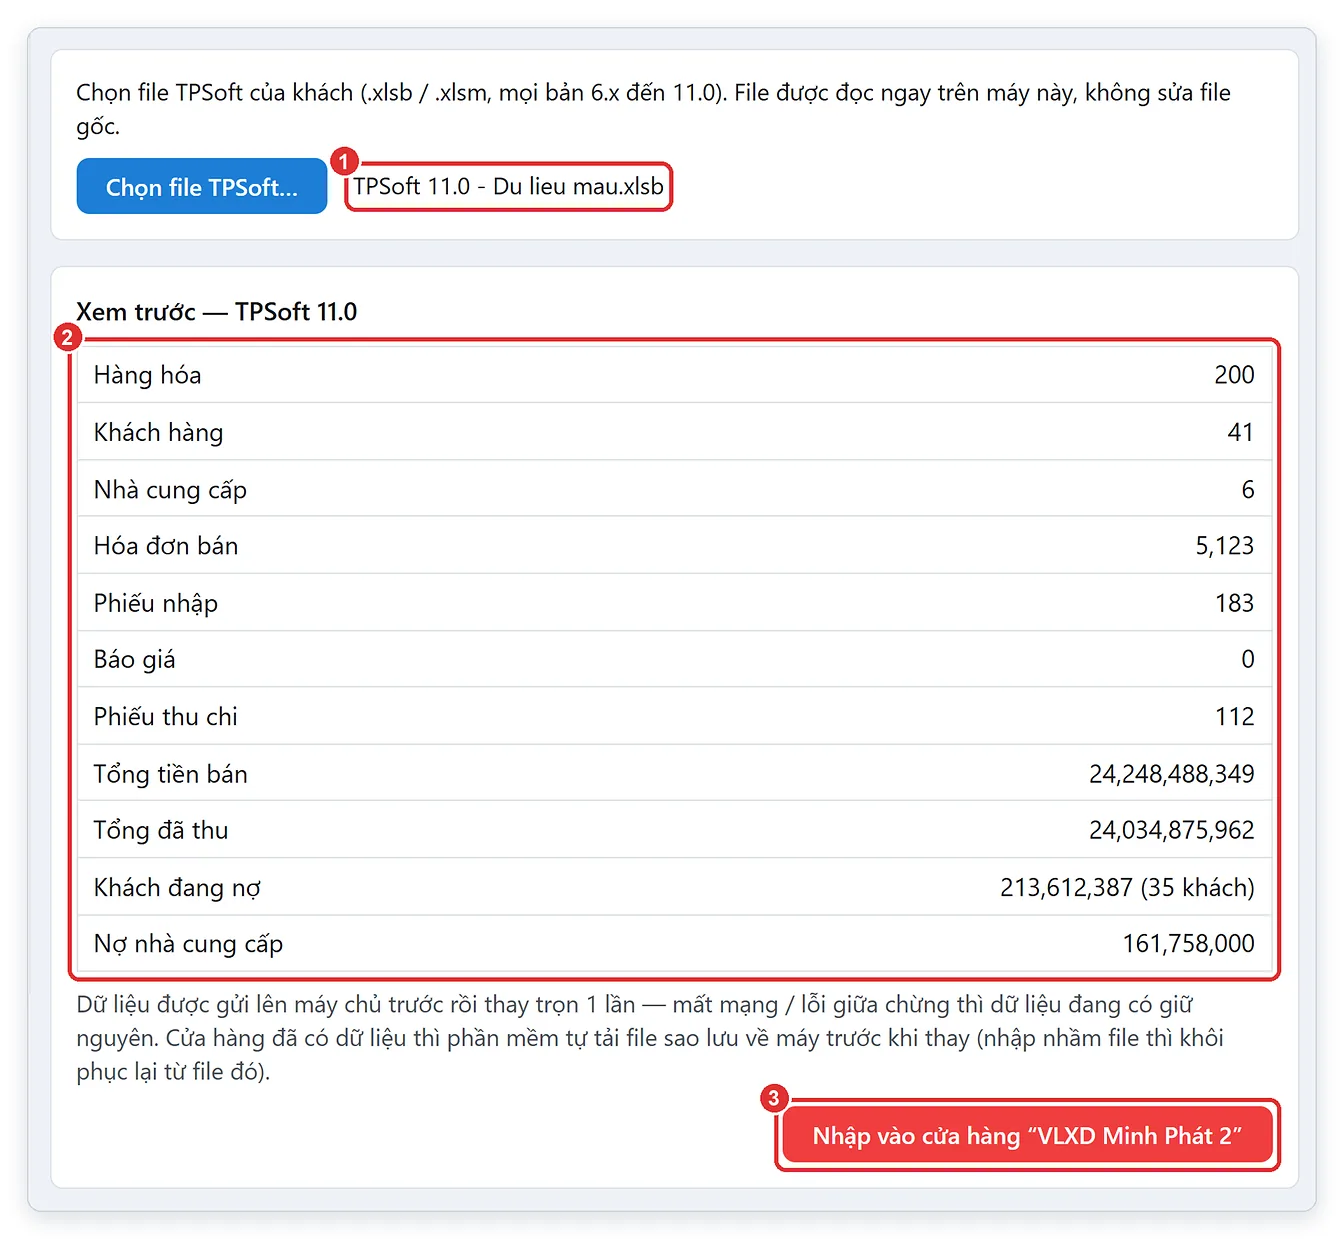Click the total sales value '24,248,488,349'
The height and width of the screenshot is (1239, 1344).
pos(1172,774)
